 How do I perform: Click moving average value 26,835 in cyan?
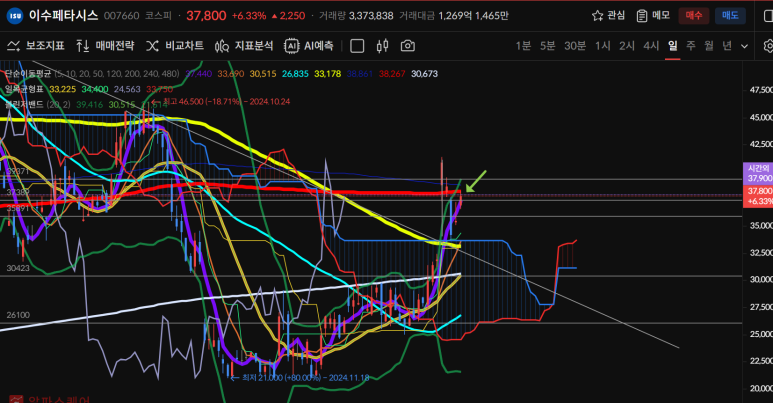coord(295,73)
